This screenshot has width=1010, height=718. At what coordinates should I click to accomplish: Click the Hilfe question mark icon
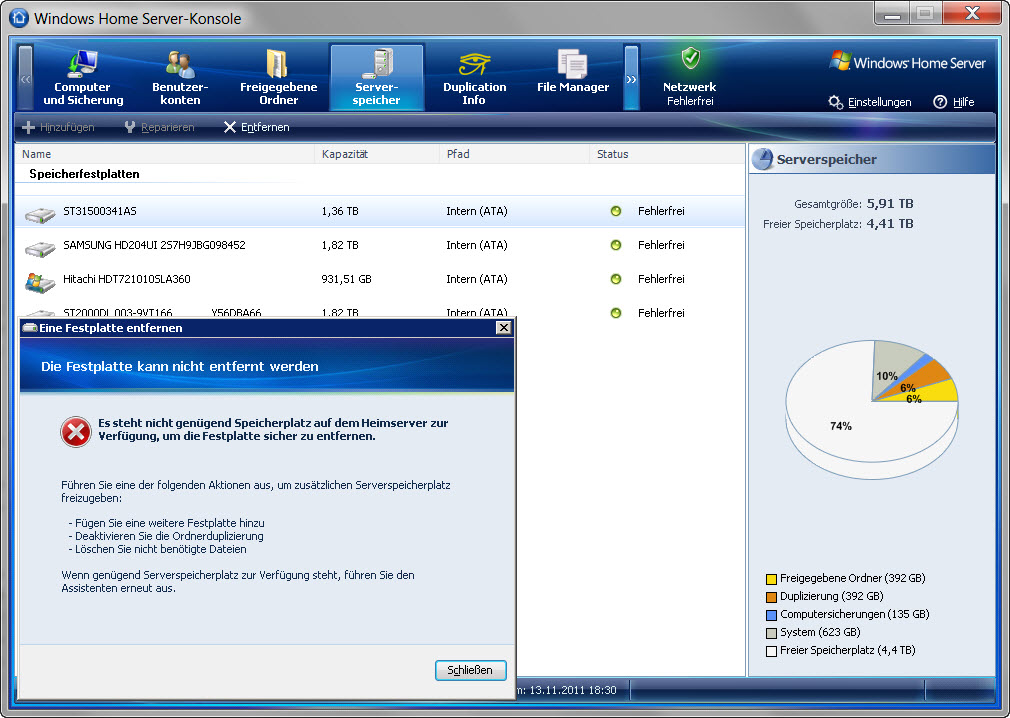click(940, 102)
